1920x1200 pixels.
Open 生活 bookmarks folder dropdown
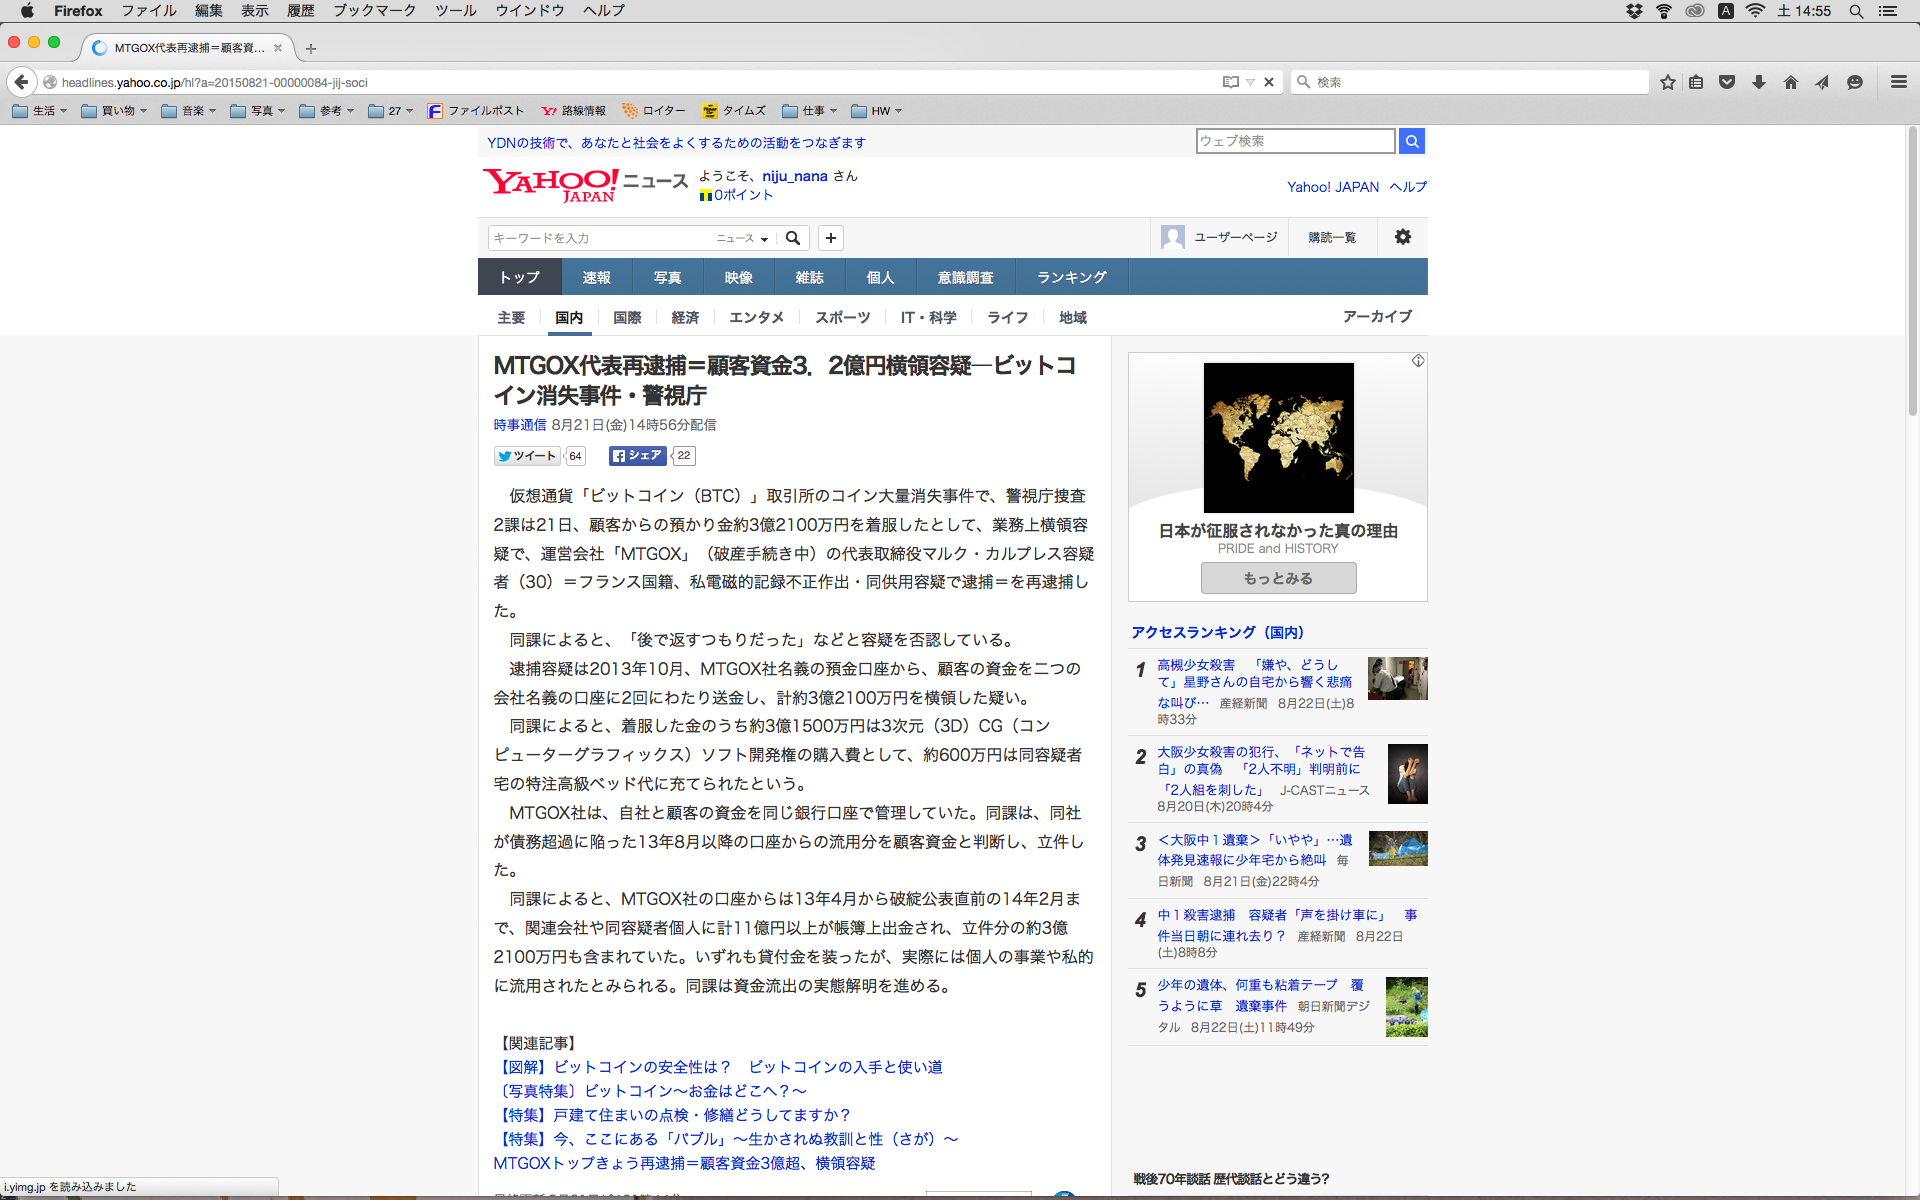point(40,111)
